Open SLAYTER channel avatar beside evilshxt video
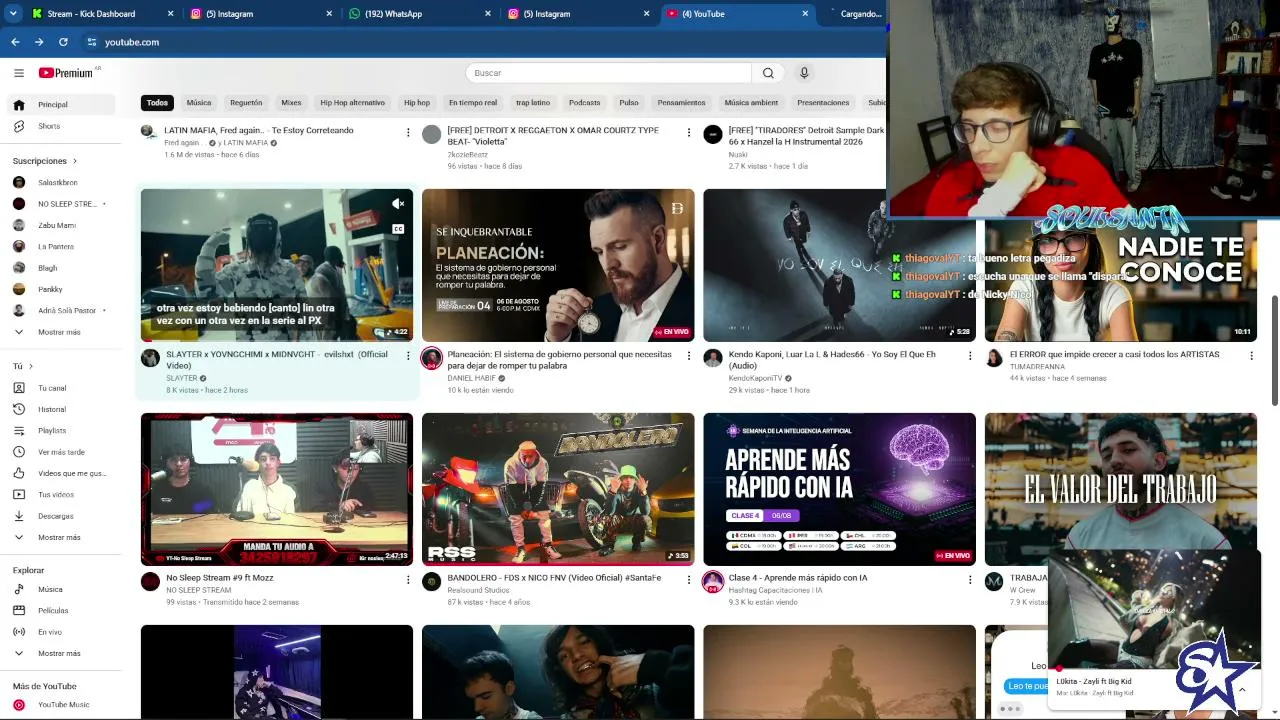1280x720 pixels. 150,358
